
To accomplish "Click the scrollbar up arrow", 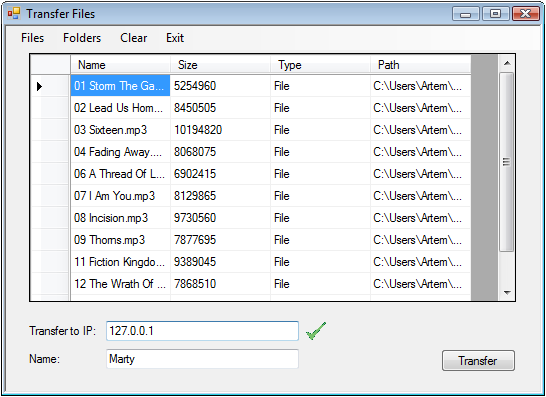I will coord(507,63).
